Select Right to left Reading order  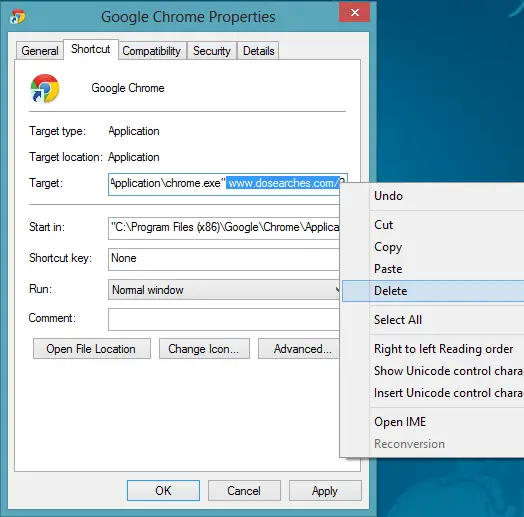click(433, 349)
